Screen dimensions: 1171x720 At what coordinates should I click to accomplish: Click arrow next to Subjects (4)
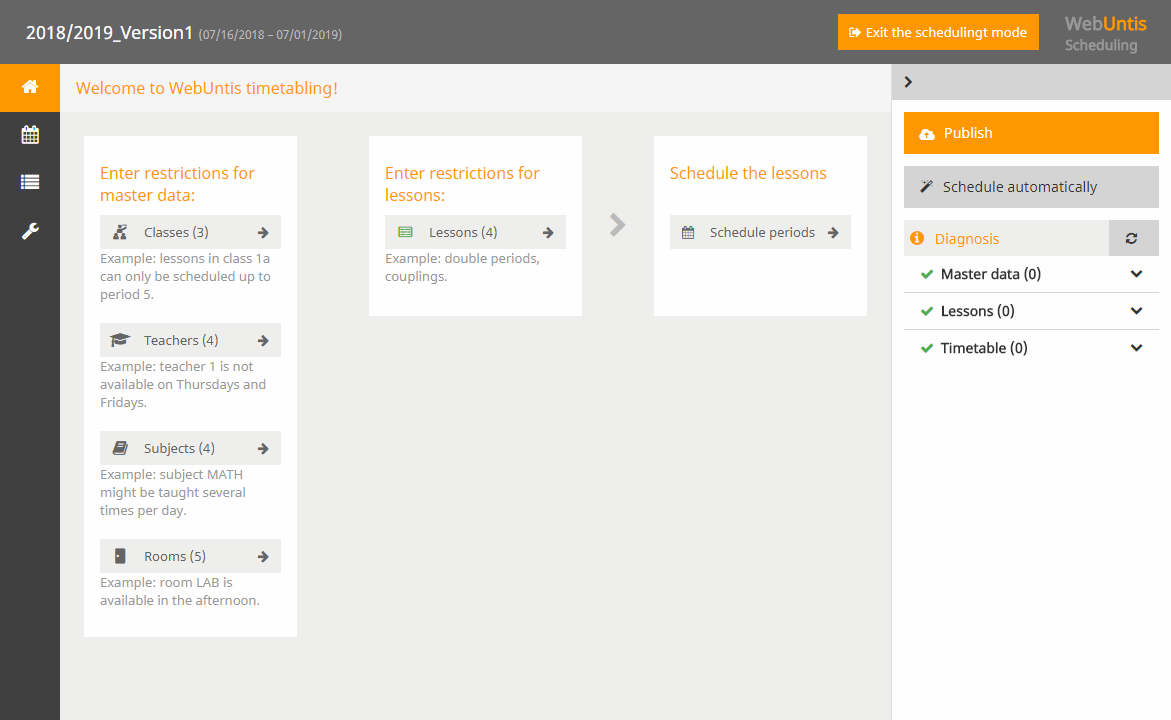tap(263, 449)
